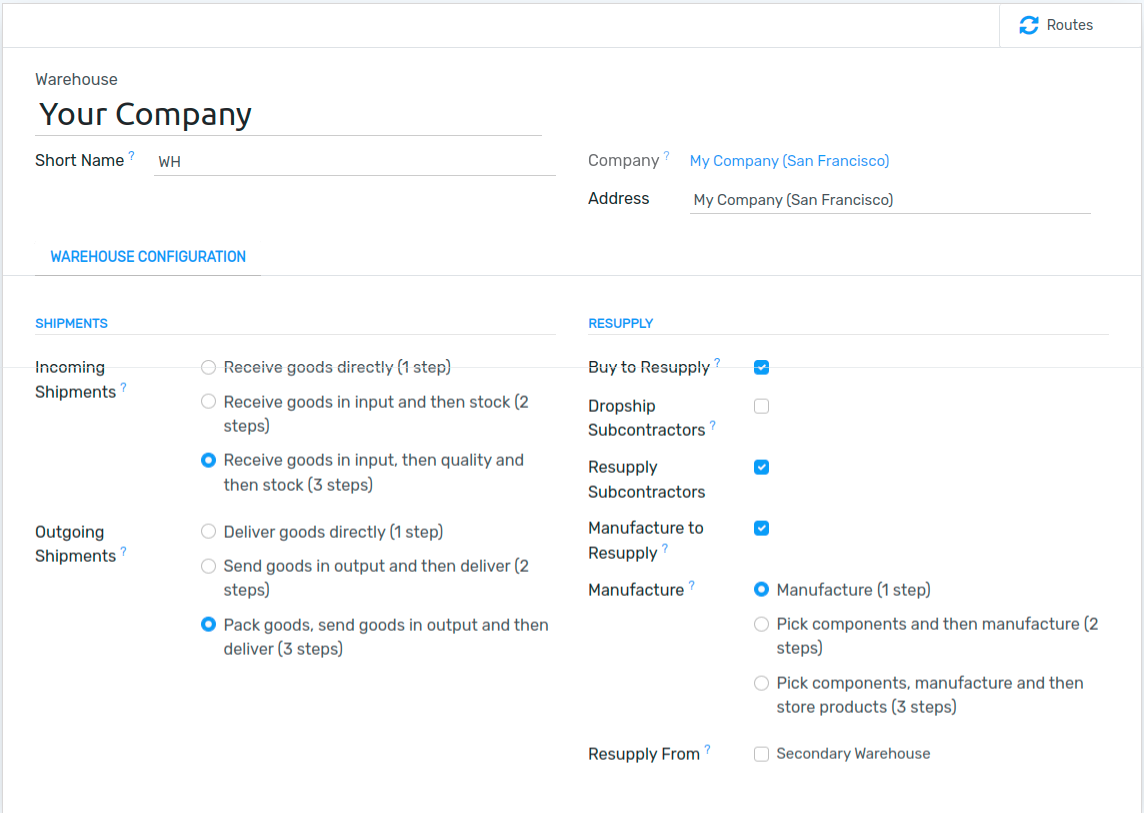This screenshot has height=813, width=1144.
Task: Uncheck the Buy to Resupply checkbox
Action: pos(761,367)
